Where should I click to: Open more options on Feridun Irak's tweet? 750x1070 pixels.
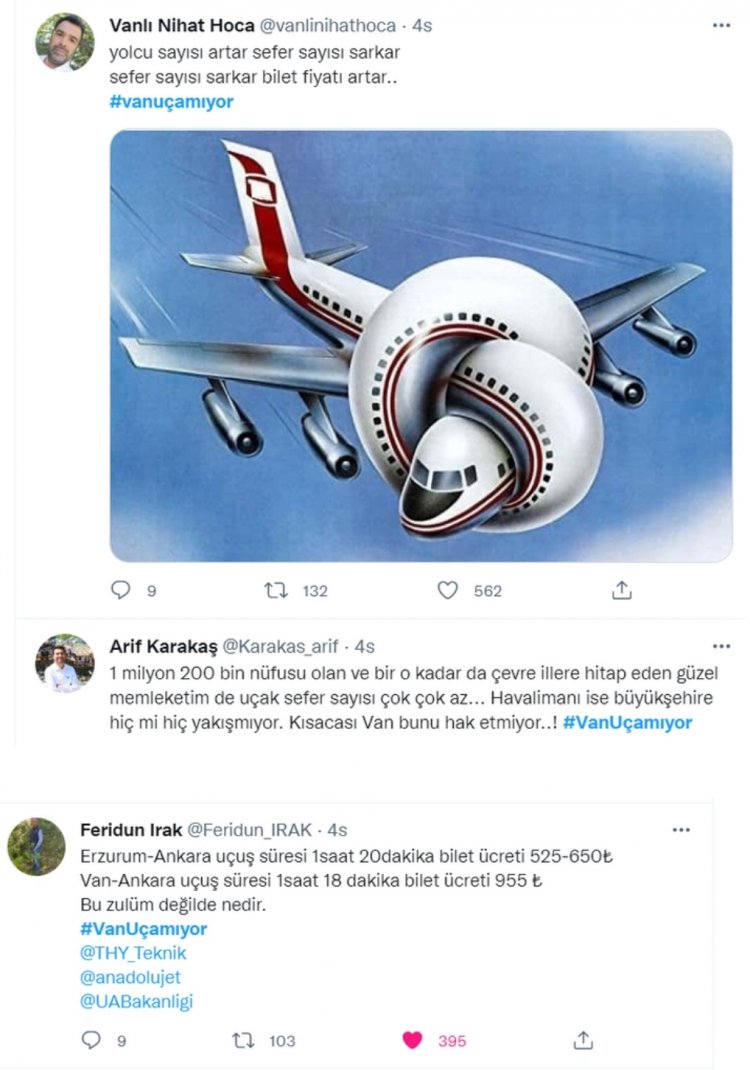click(681, 830)
